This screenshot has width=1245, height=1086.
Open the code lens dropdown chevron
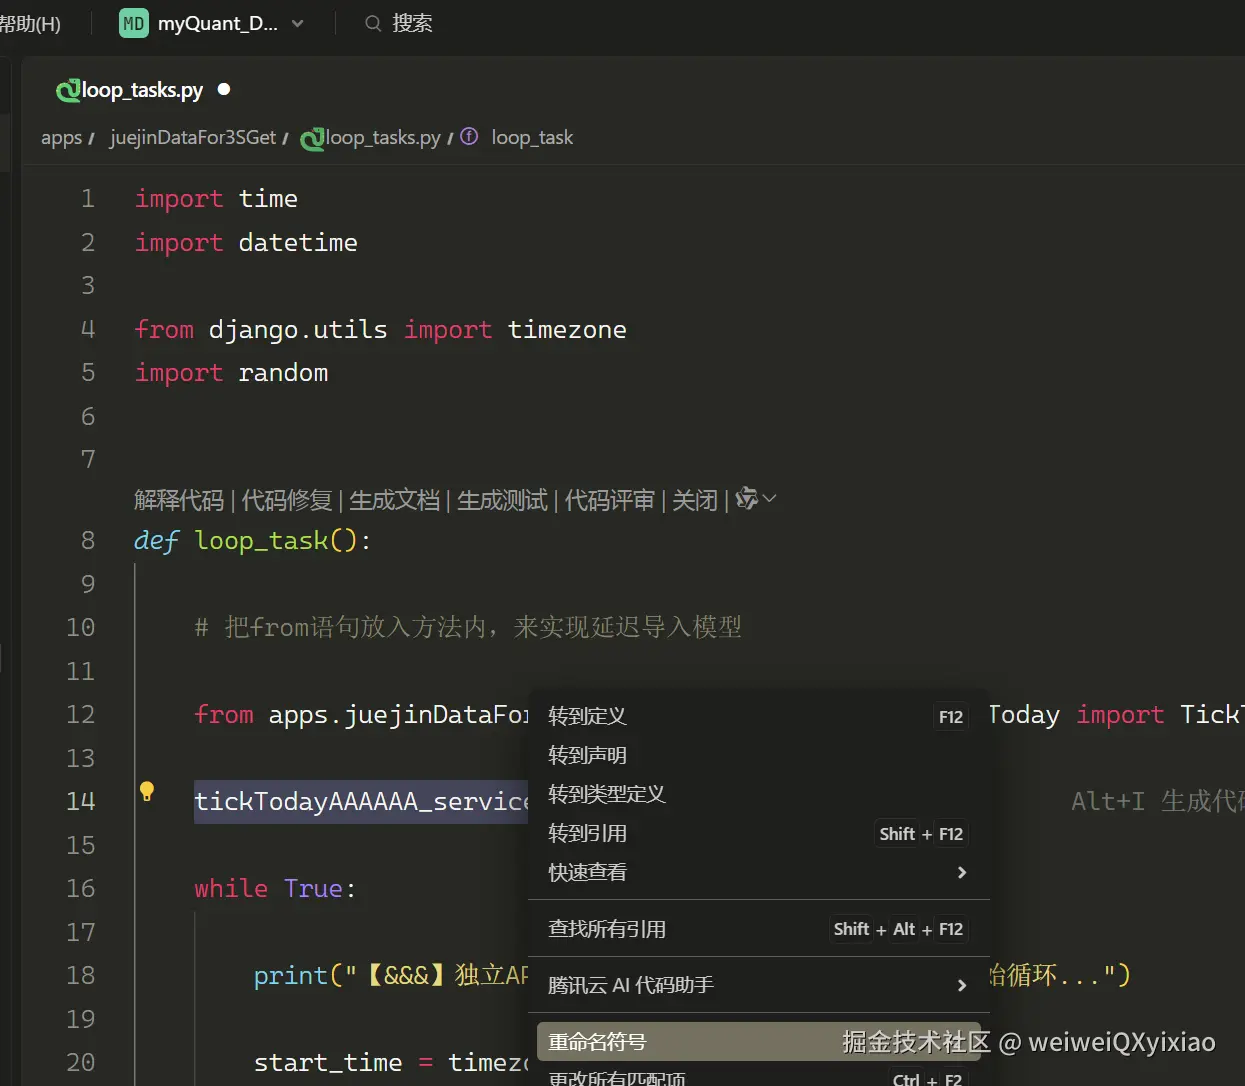(770, 498)
